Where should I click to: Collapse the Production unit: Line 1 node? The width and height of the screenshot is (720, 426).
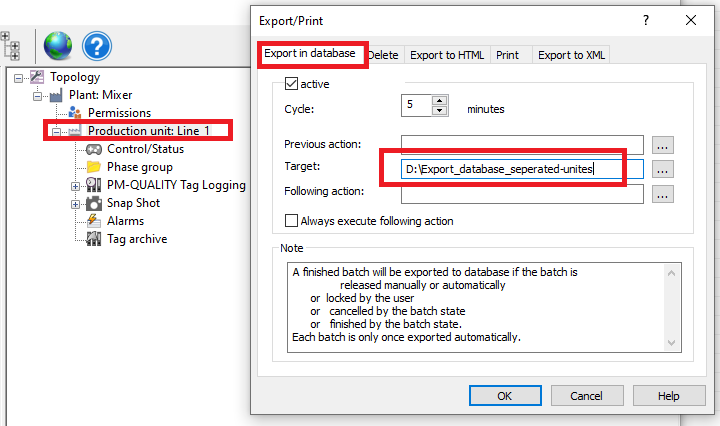(x=57, y=131)
